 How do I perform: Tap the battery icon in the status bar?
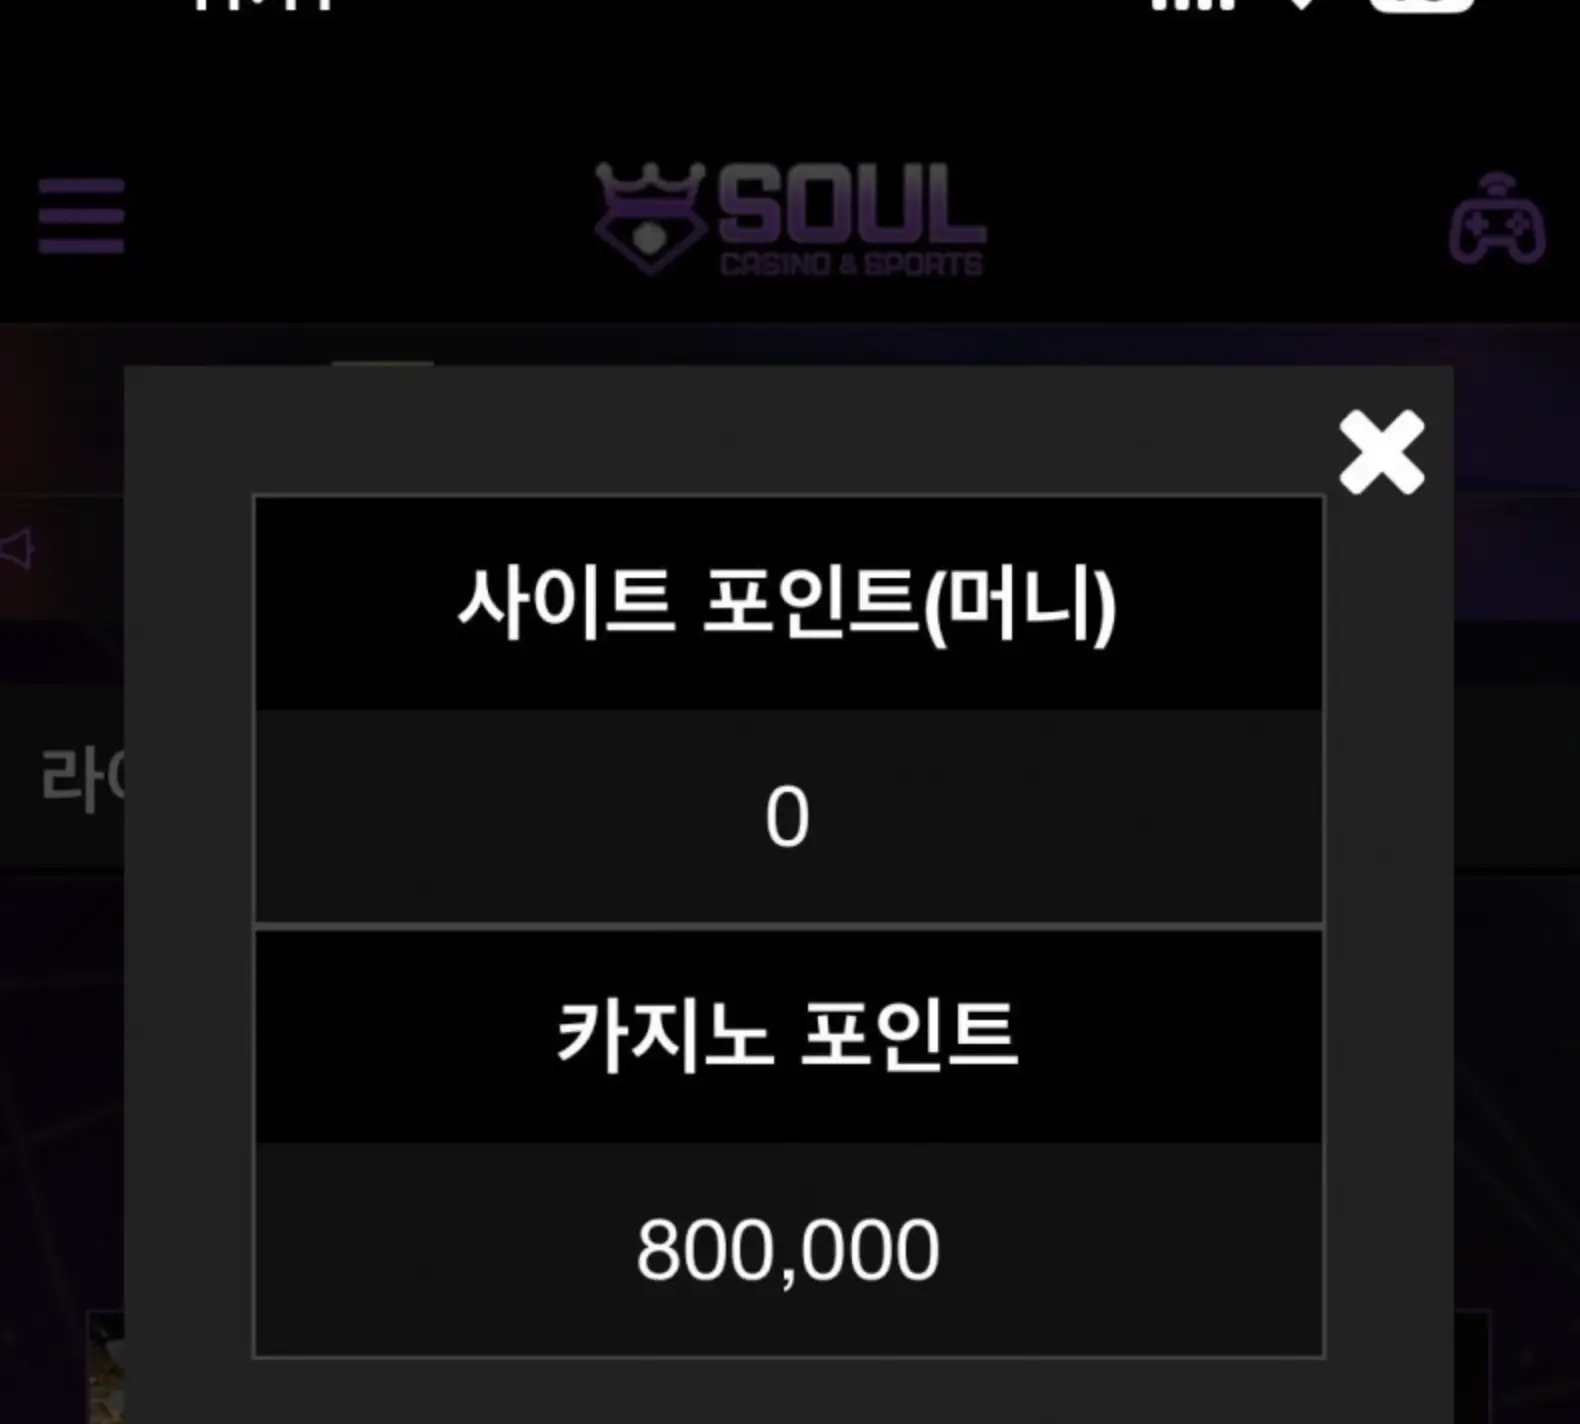1421,5
